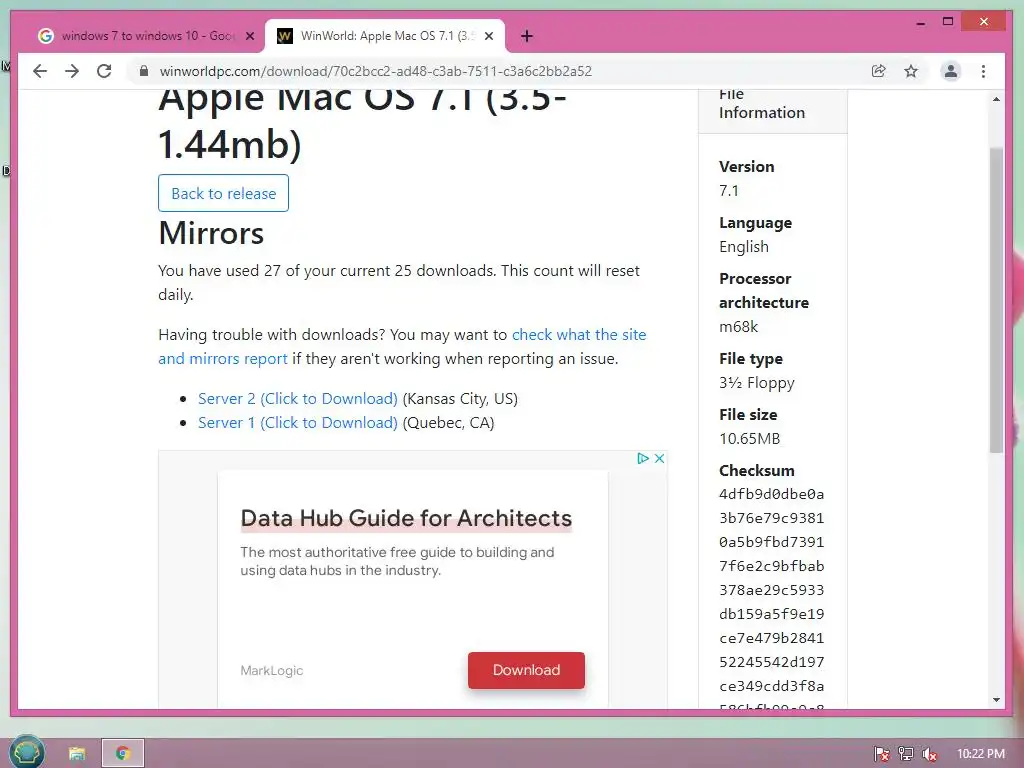1024x768 pixels.
Task: Click the Language value English
Action: 744,247
